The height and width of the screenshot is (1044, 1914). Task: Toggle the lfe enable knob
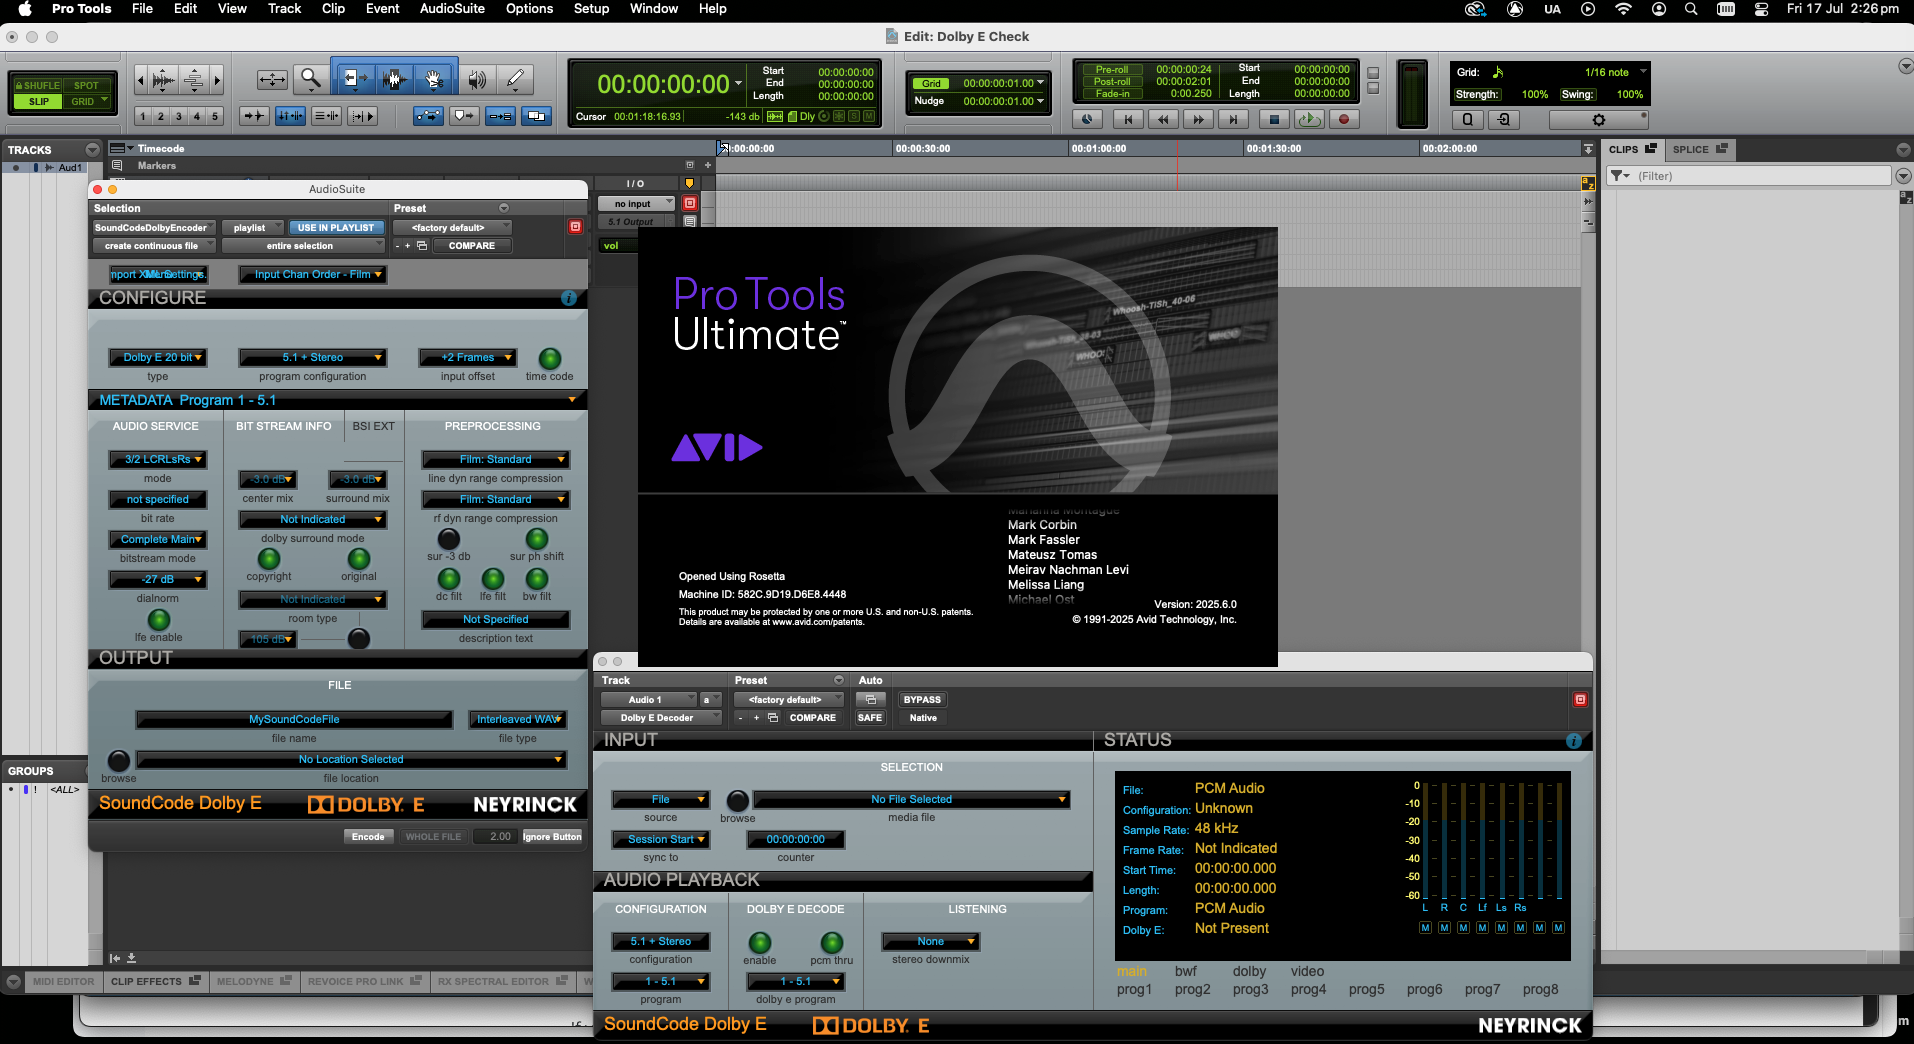[159, 620]
